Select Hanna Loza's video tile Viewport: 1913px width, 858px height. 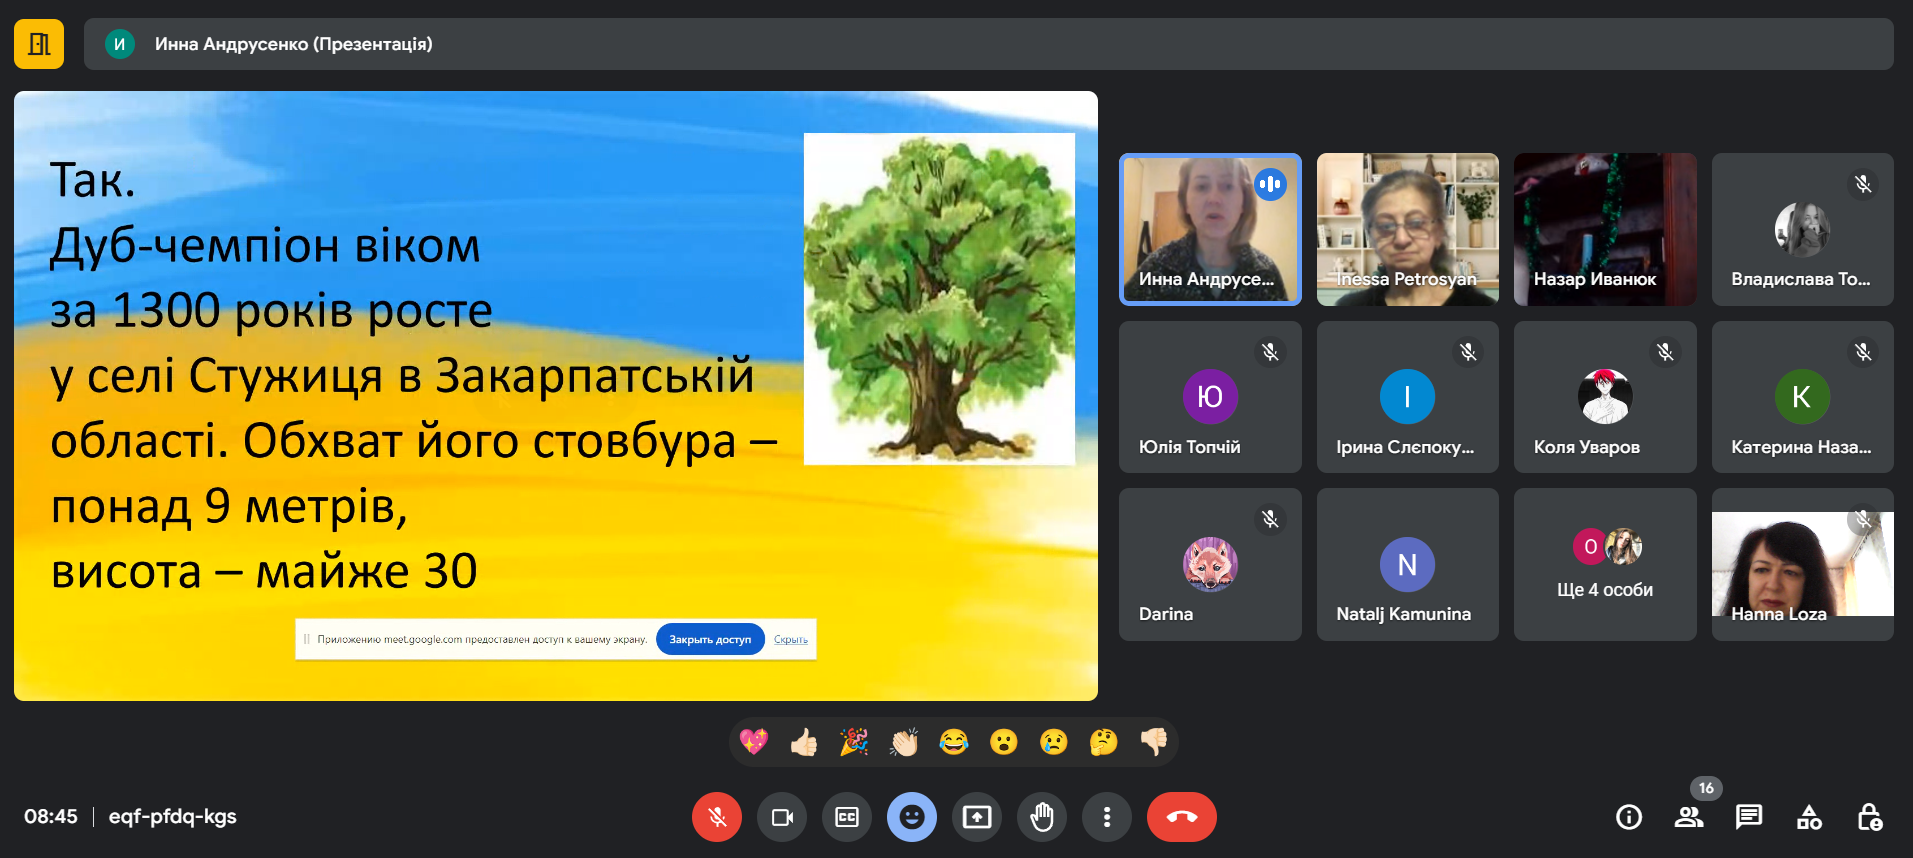[x=1802, y=565]
